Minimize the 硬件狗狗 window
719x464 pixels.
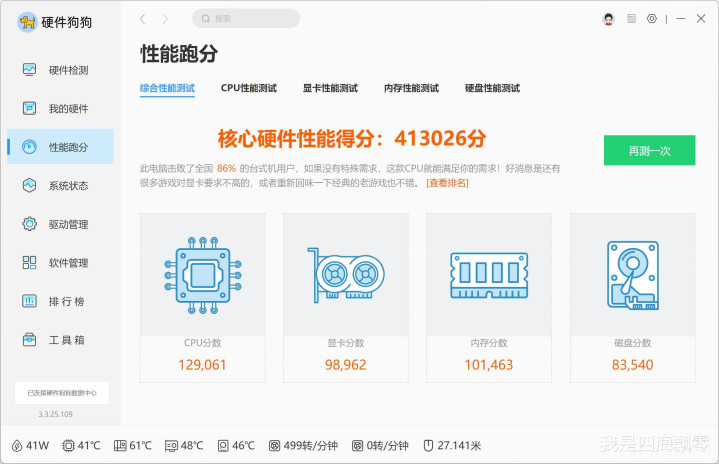(680, 18)
